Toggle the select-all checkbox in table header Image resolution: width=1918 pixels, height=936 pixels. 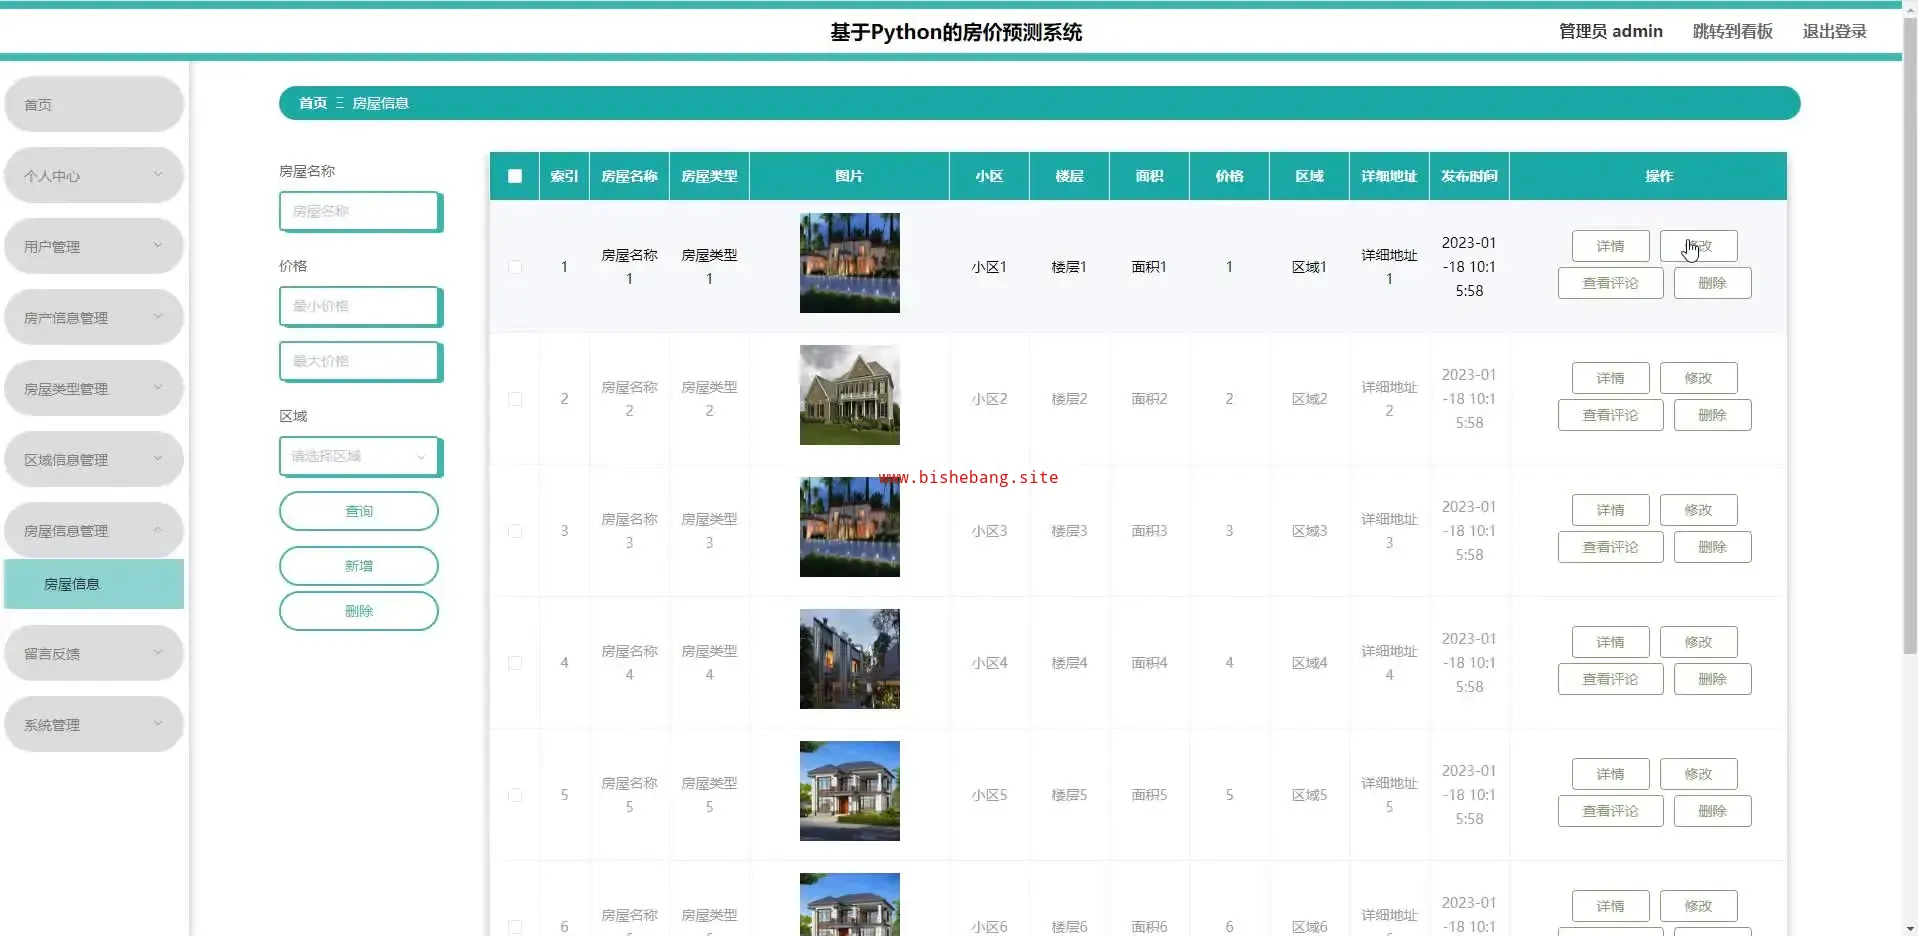point(515,176)
